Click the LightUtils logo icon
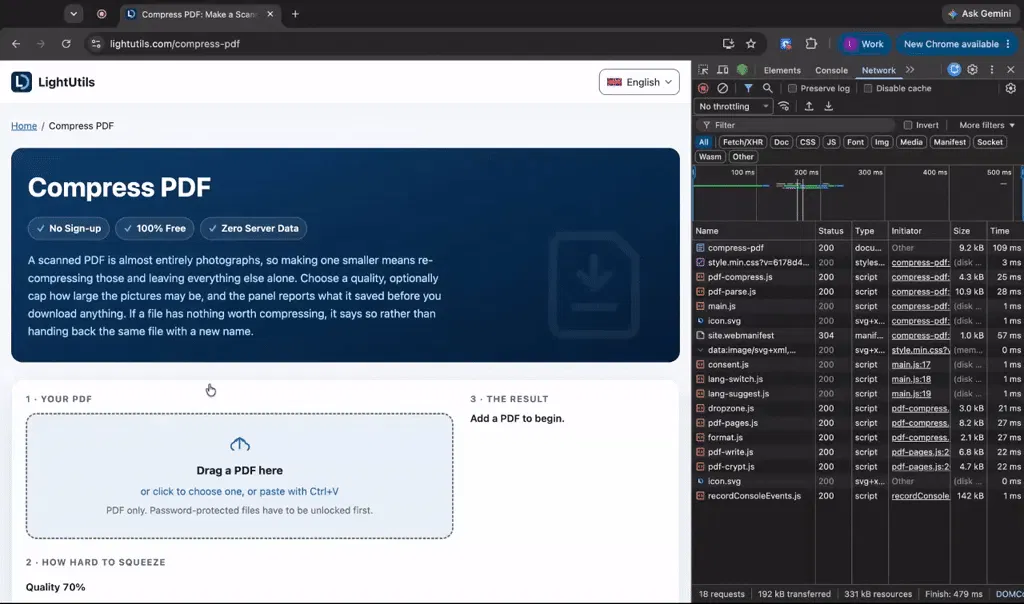 21,82
